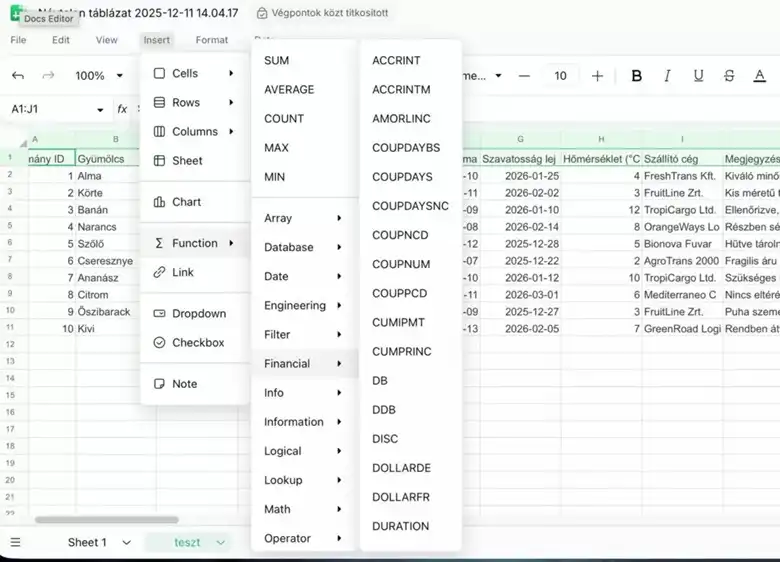Apply underline formatting from toolbar
Screen dimensions: 780x562
pos(699,76)
